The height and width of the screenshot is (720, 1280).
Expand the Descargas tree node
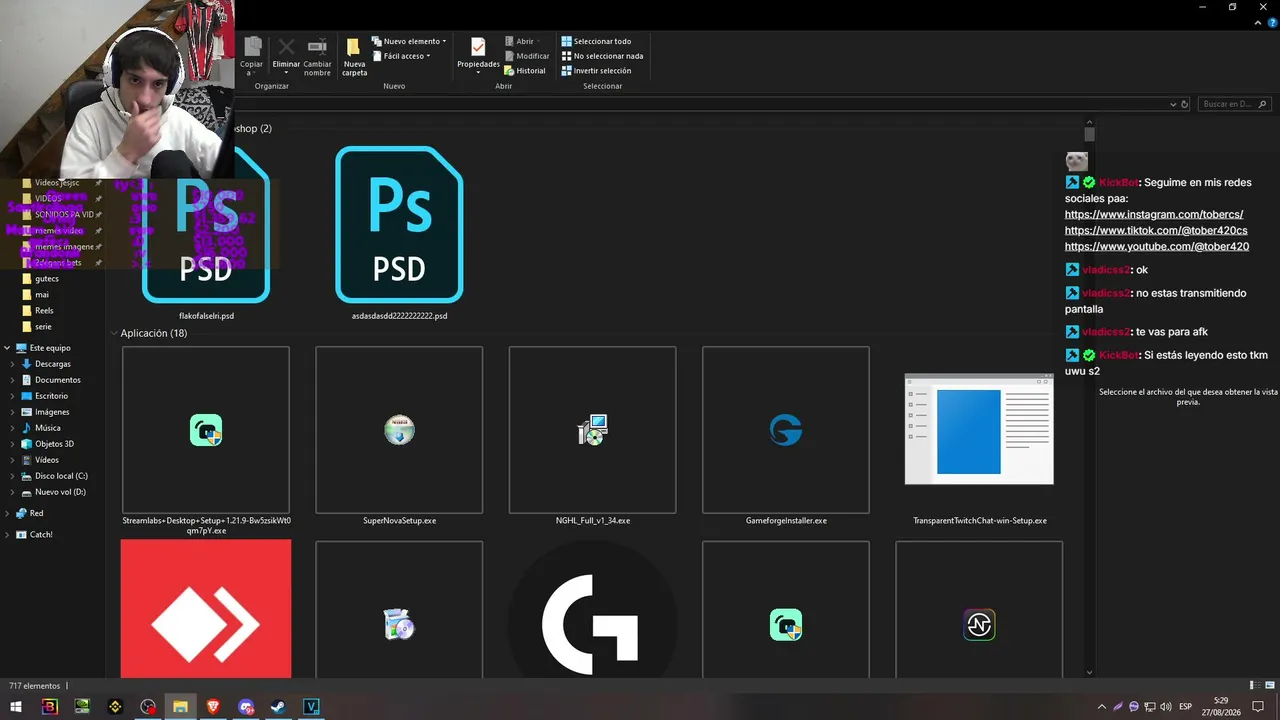(13, 364)
